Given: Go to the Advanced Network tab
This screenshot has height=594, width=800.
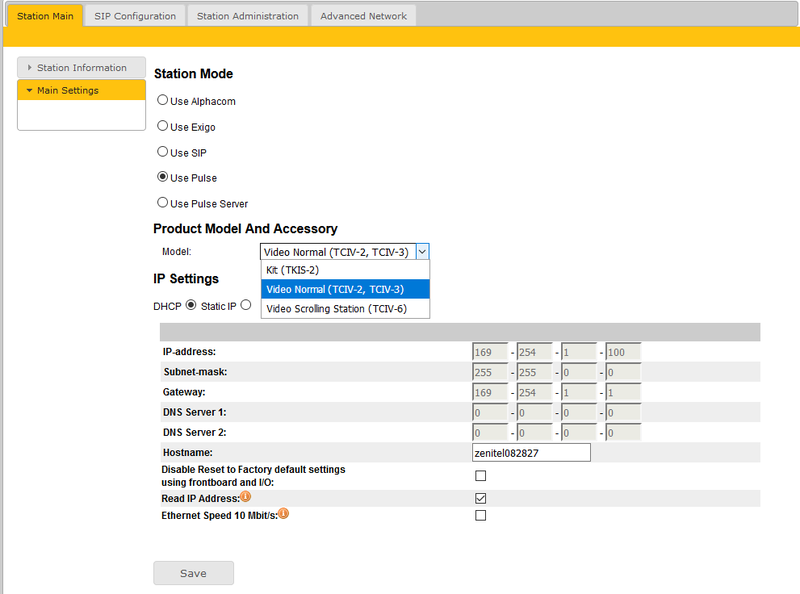Looking at the screenshot, I should pos(363,16).
